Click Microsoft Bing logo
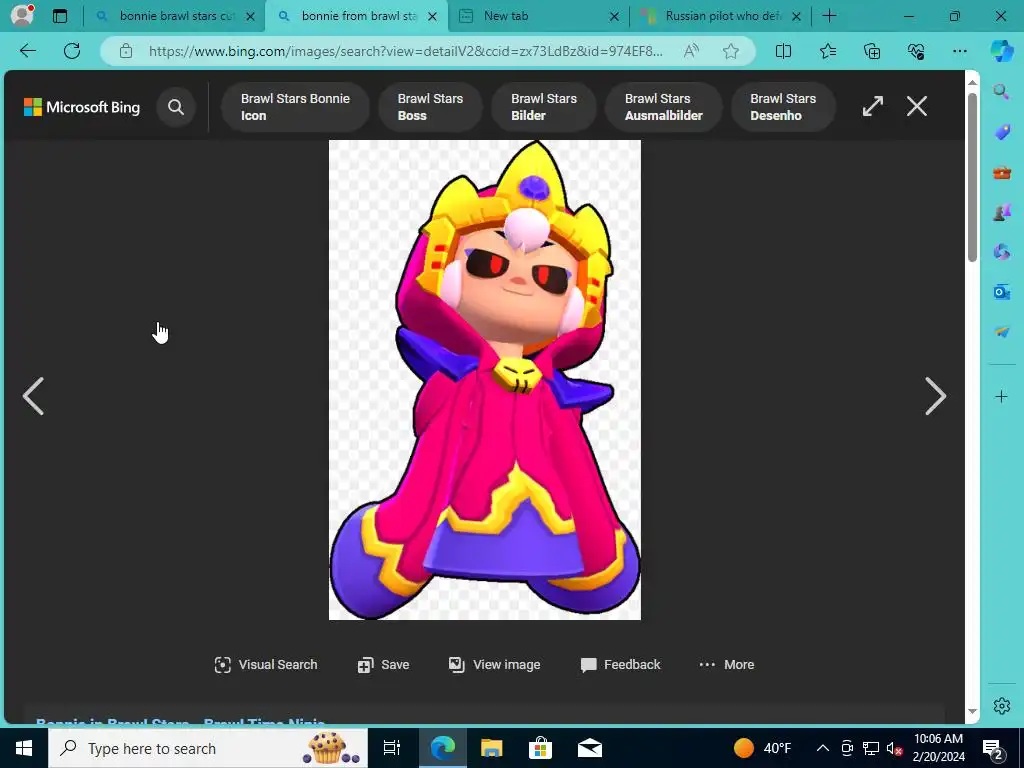Viewport: 1024px width, 768px height. [82, 106]
